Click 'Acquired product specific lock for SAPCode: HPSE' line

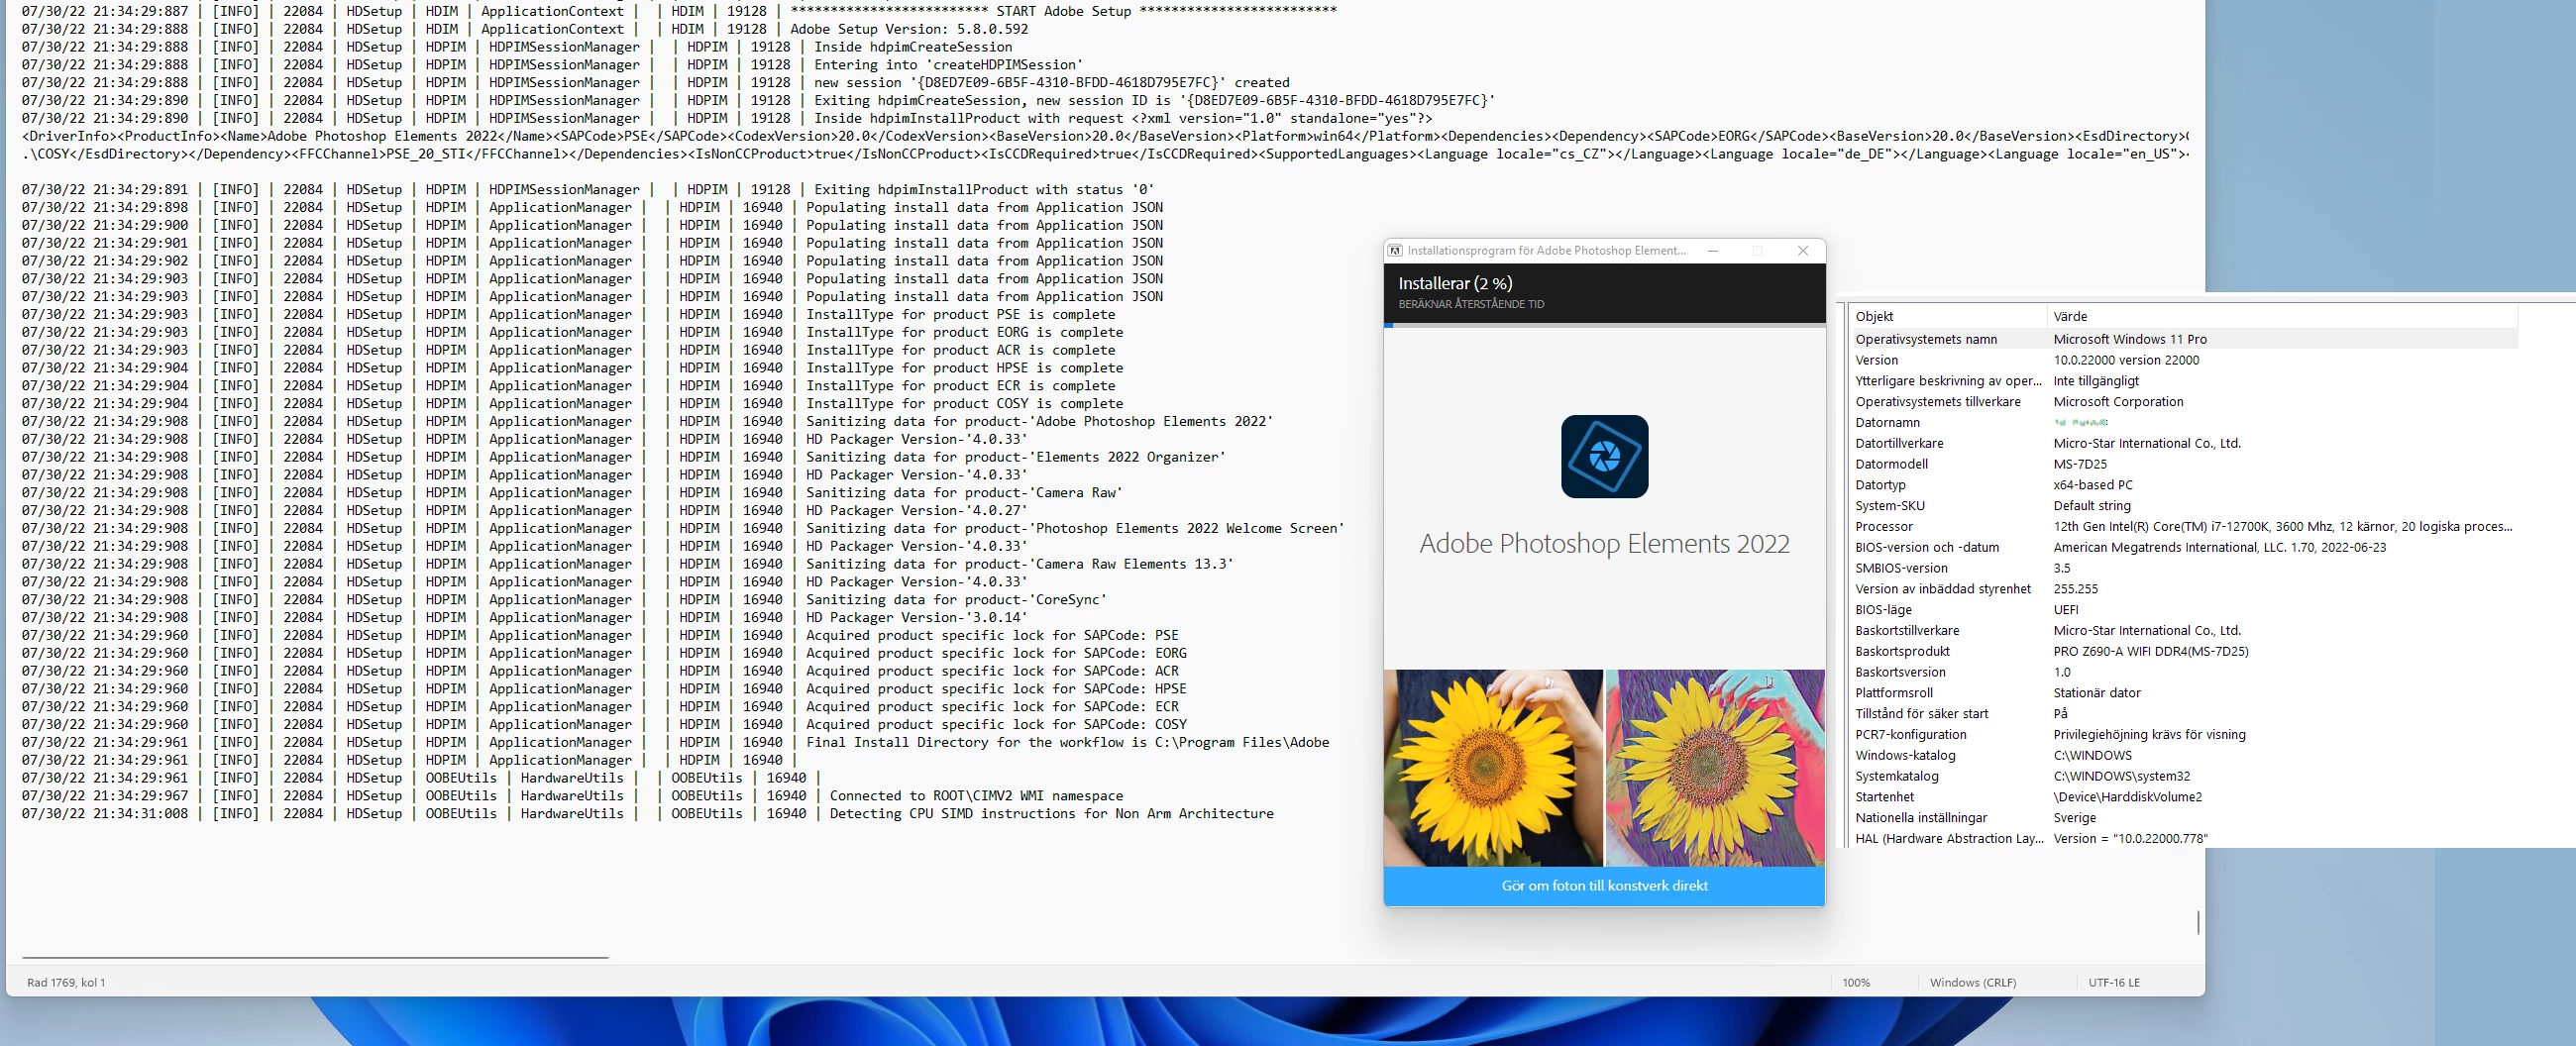point(604,689)
